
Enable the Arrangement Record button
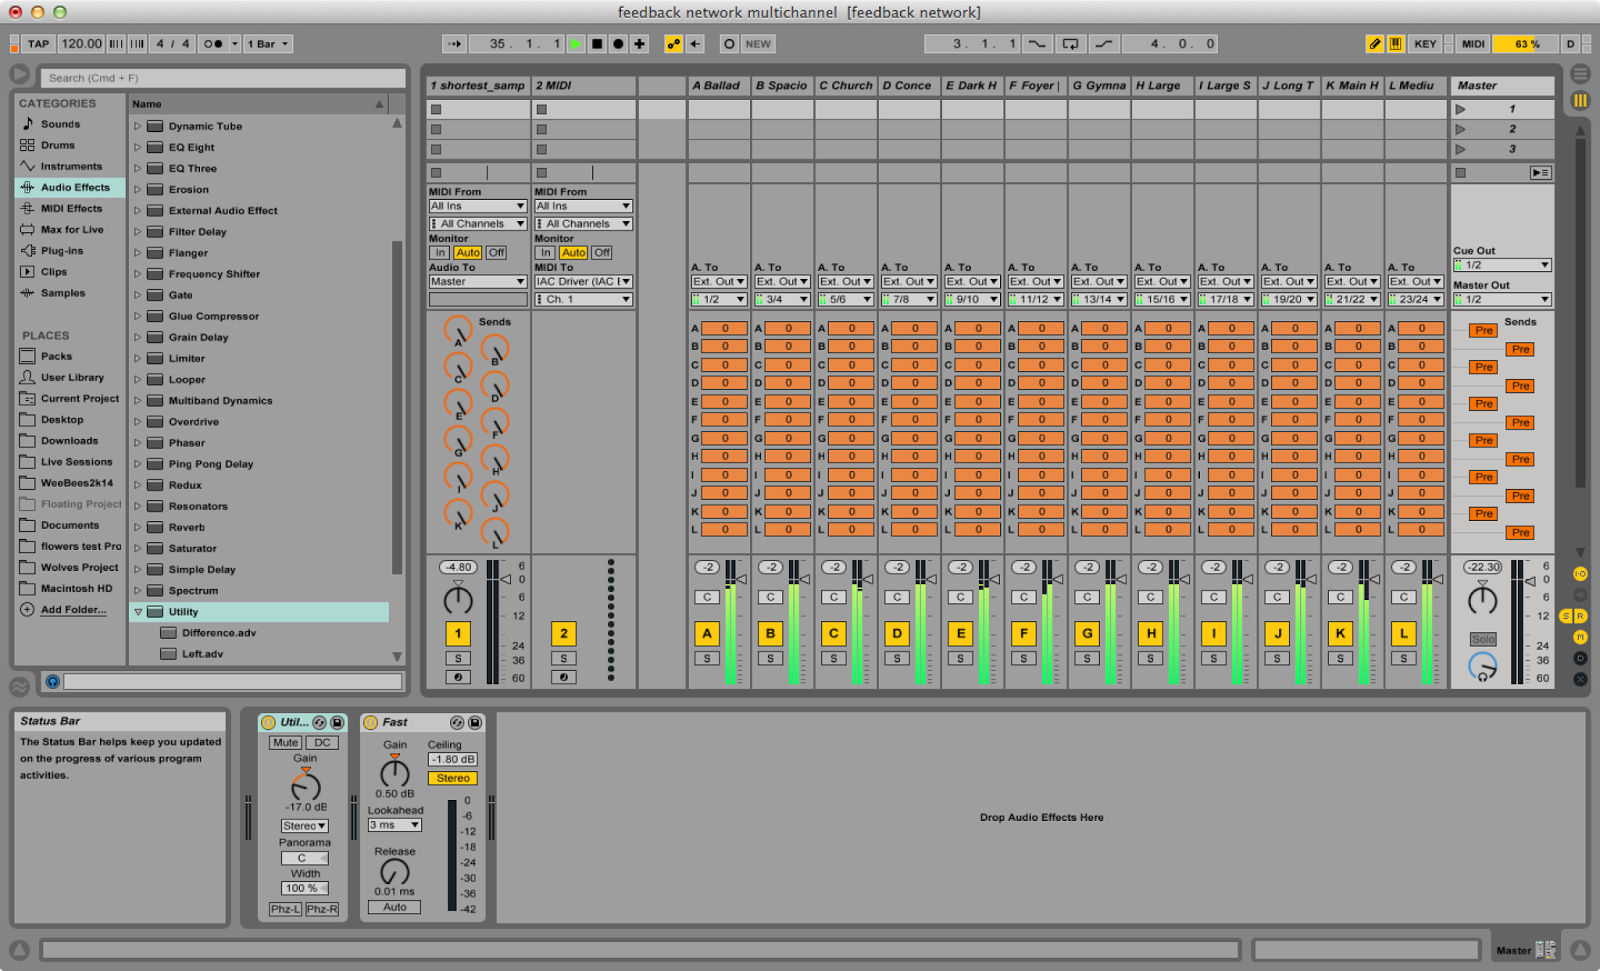pos(618,44)
